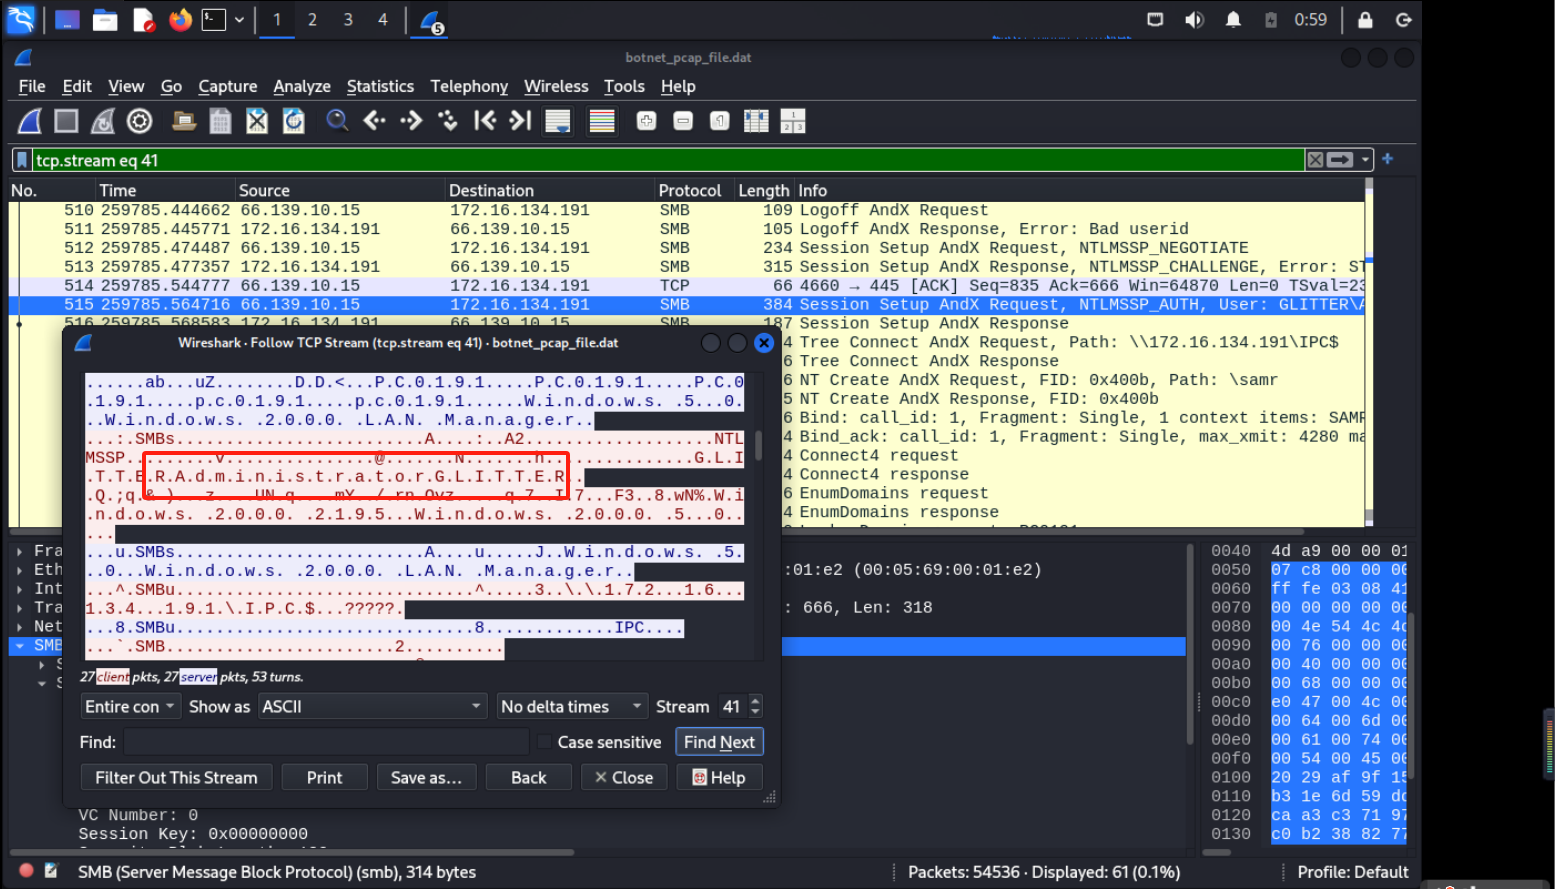Close this capture file icon
Screen dimensions: 1555x889
[257, 121]
